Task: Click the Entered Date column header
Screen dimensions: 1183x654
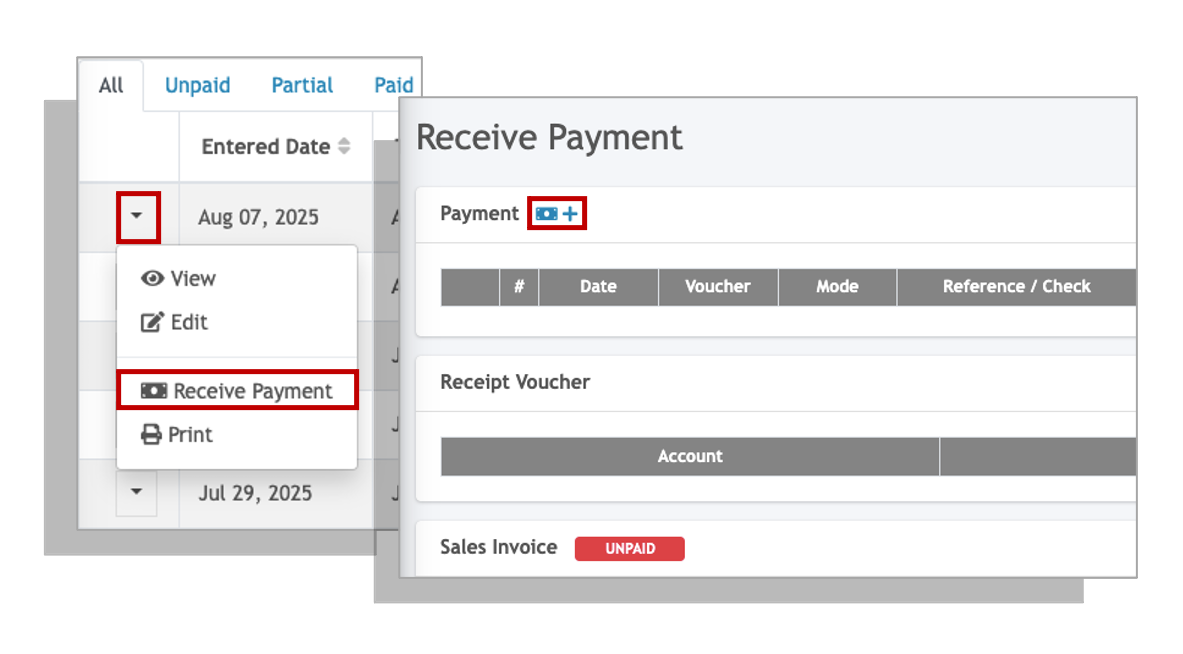Action: coord(275,146)
